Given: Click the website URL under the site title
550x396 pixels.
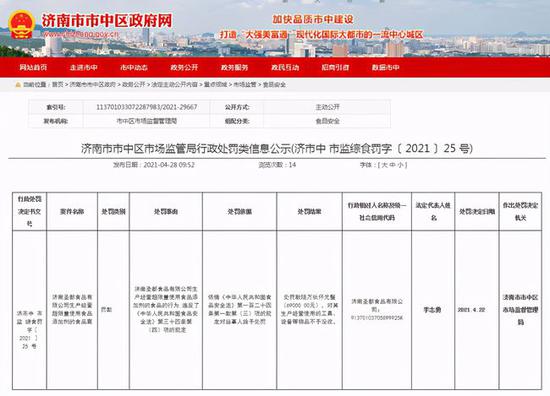Looking at the screenshot, I should tap(81, 35).
